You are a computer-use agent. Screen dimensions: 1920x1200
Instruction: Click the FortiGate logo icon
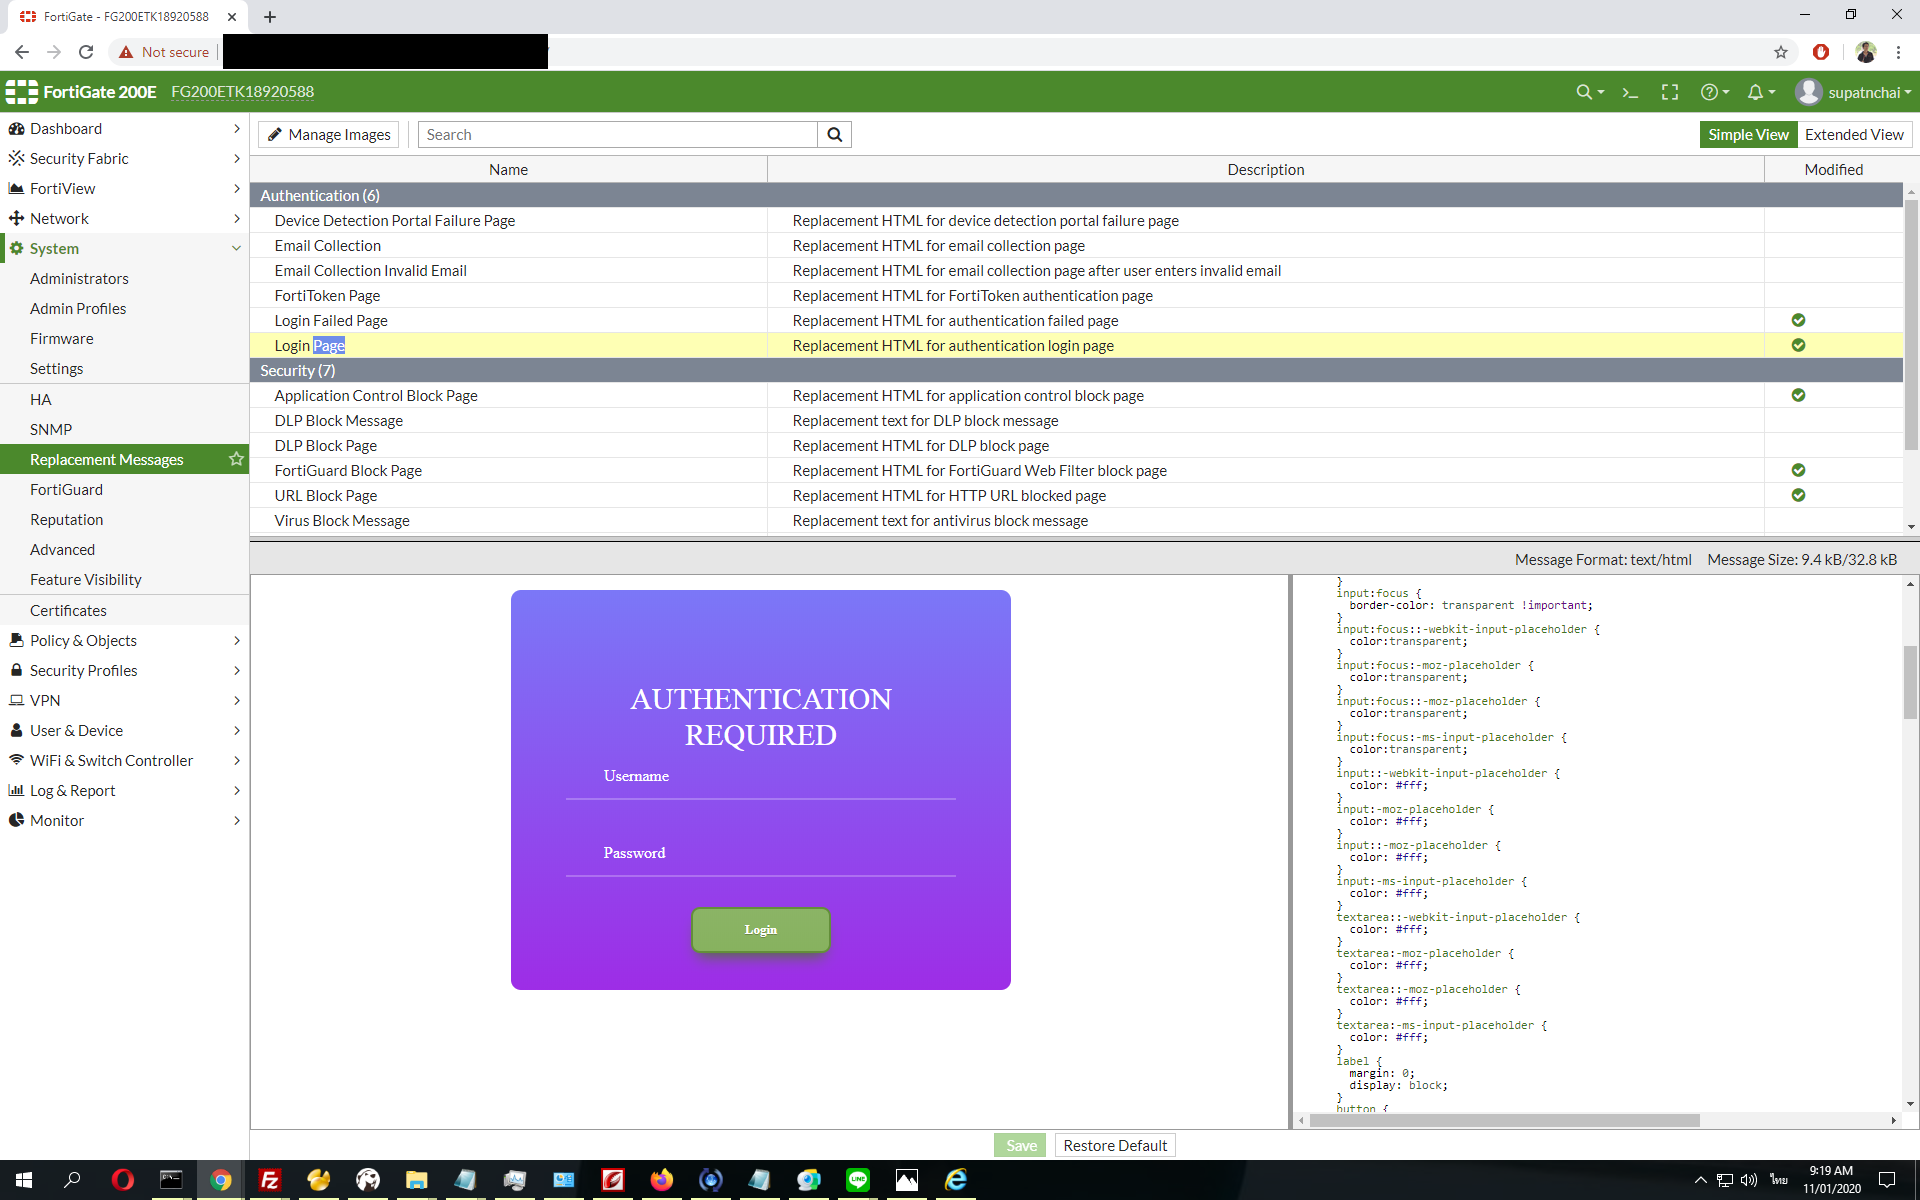pos(21,92)
